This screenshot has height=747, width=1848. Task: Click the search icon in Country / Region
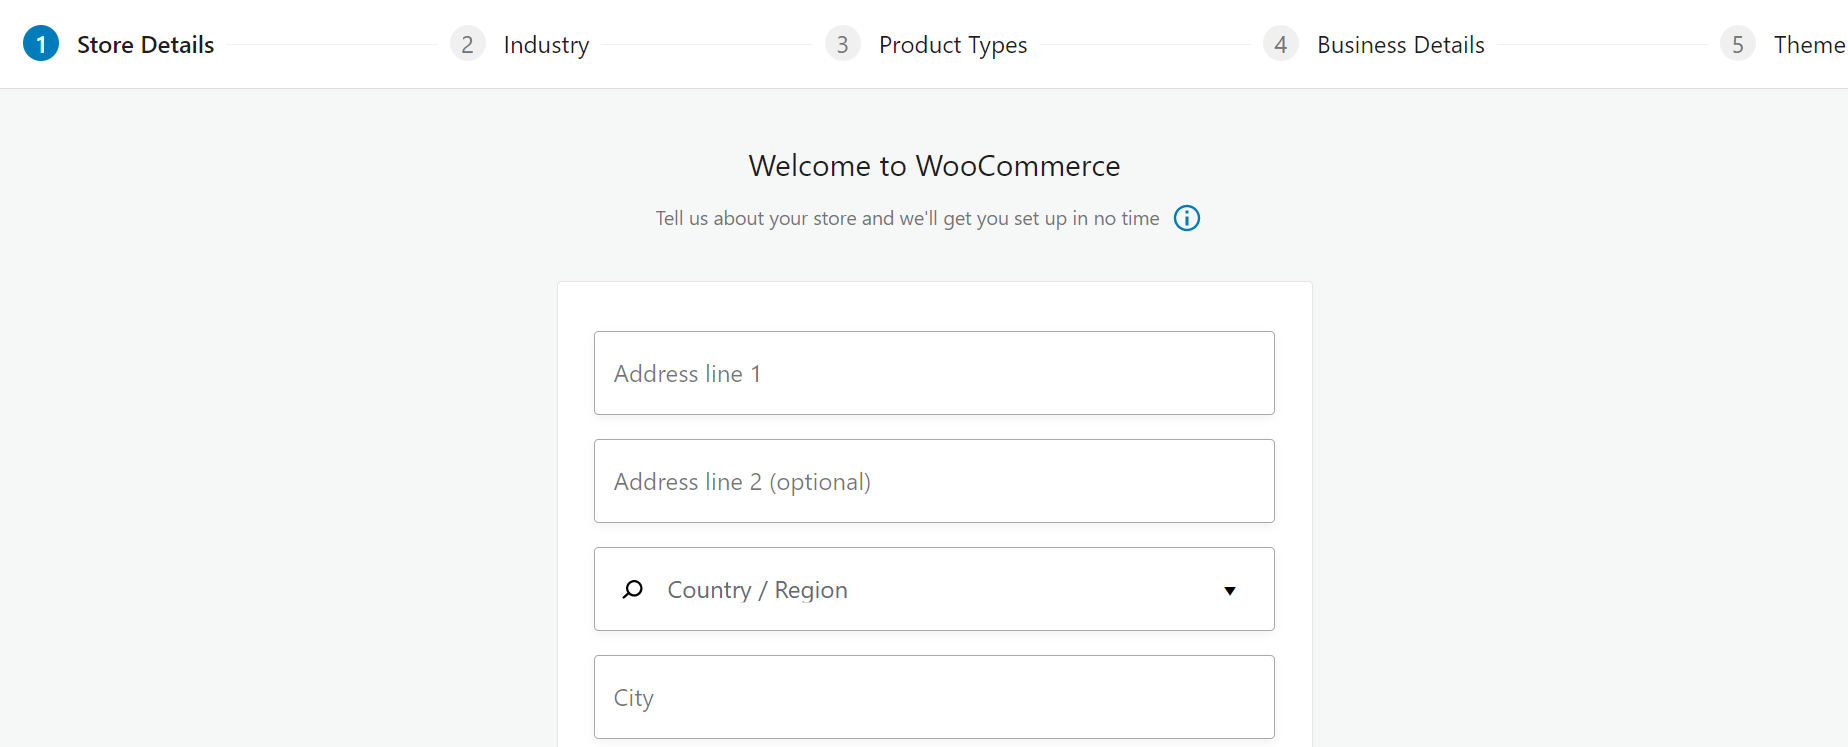(x=632, y=589)
